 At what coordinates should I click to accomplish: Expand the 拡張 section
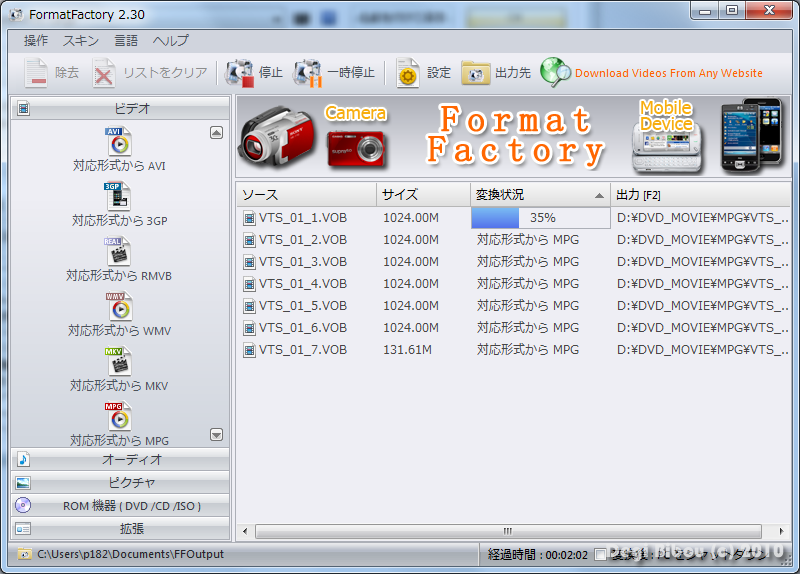120,529
